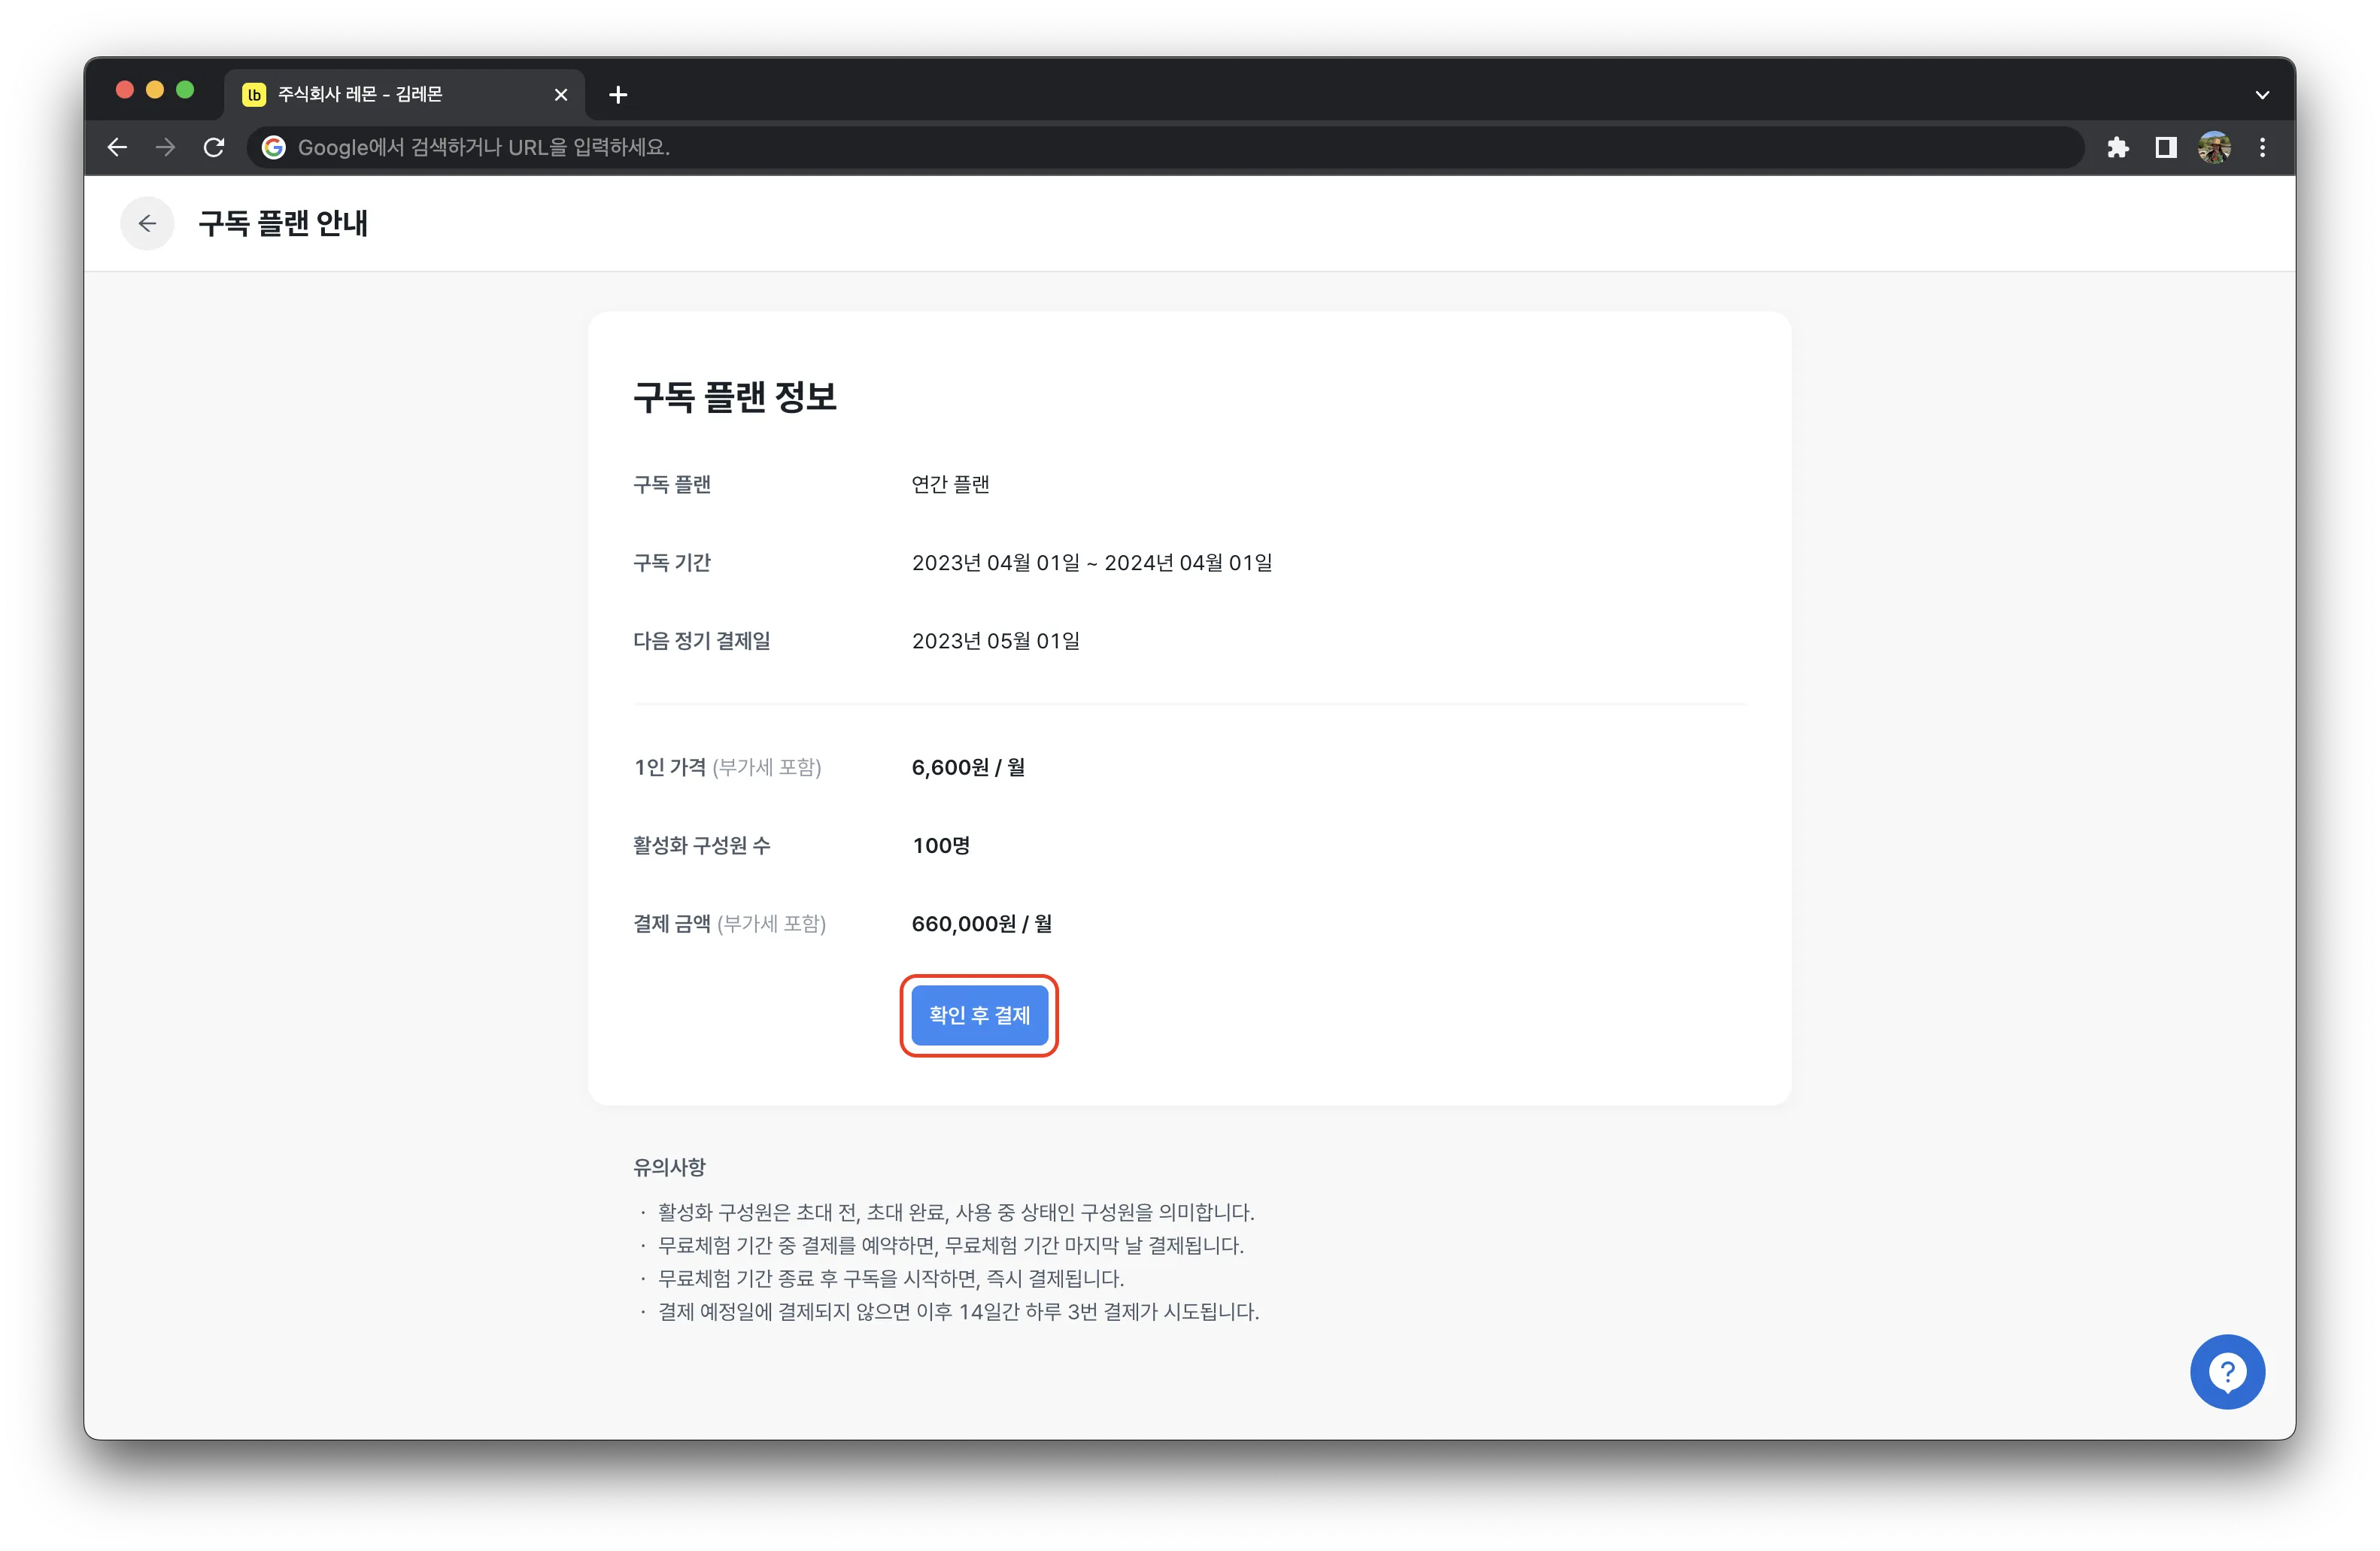Click the next payment date 2023년 05월 01일
Image resolution: width=2380 pixels, height=1551 pixels.
995,640
